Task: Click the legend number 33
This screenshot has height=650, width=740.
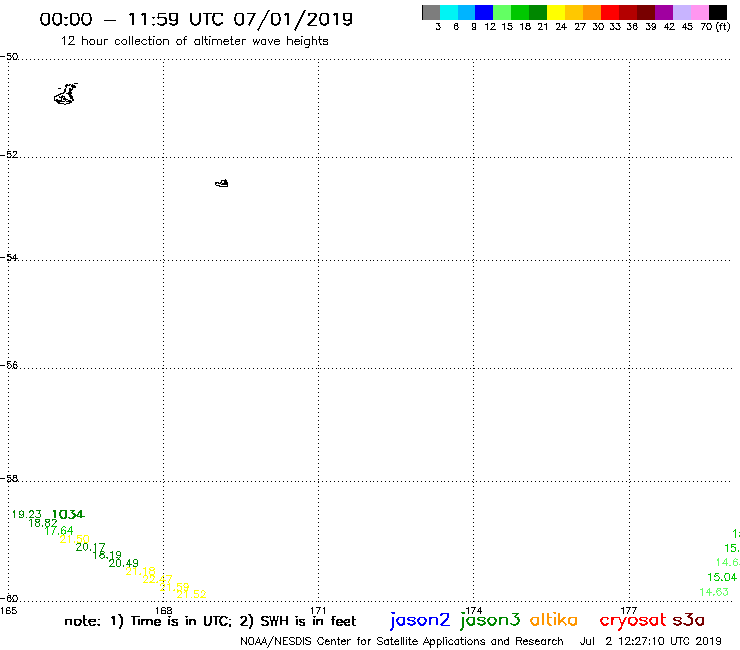Action: tap(614, 26)
